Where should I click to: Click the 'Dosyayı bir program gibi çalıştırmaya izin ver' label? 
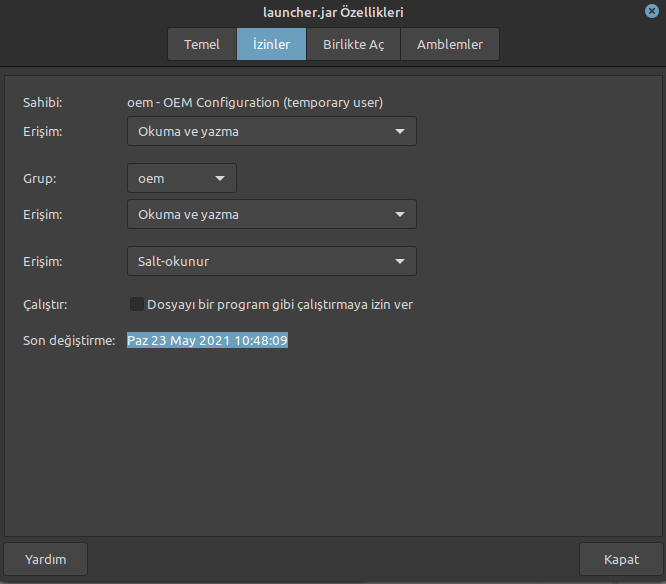coord(279,304)
